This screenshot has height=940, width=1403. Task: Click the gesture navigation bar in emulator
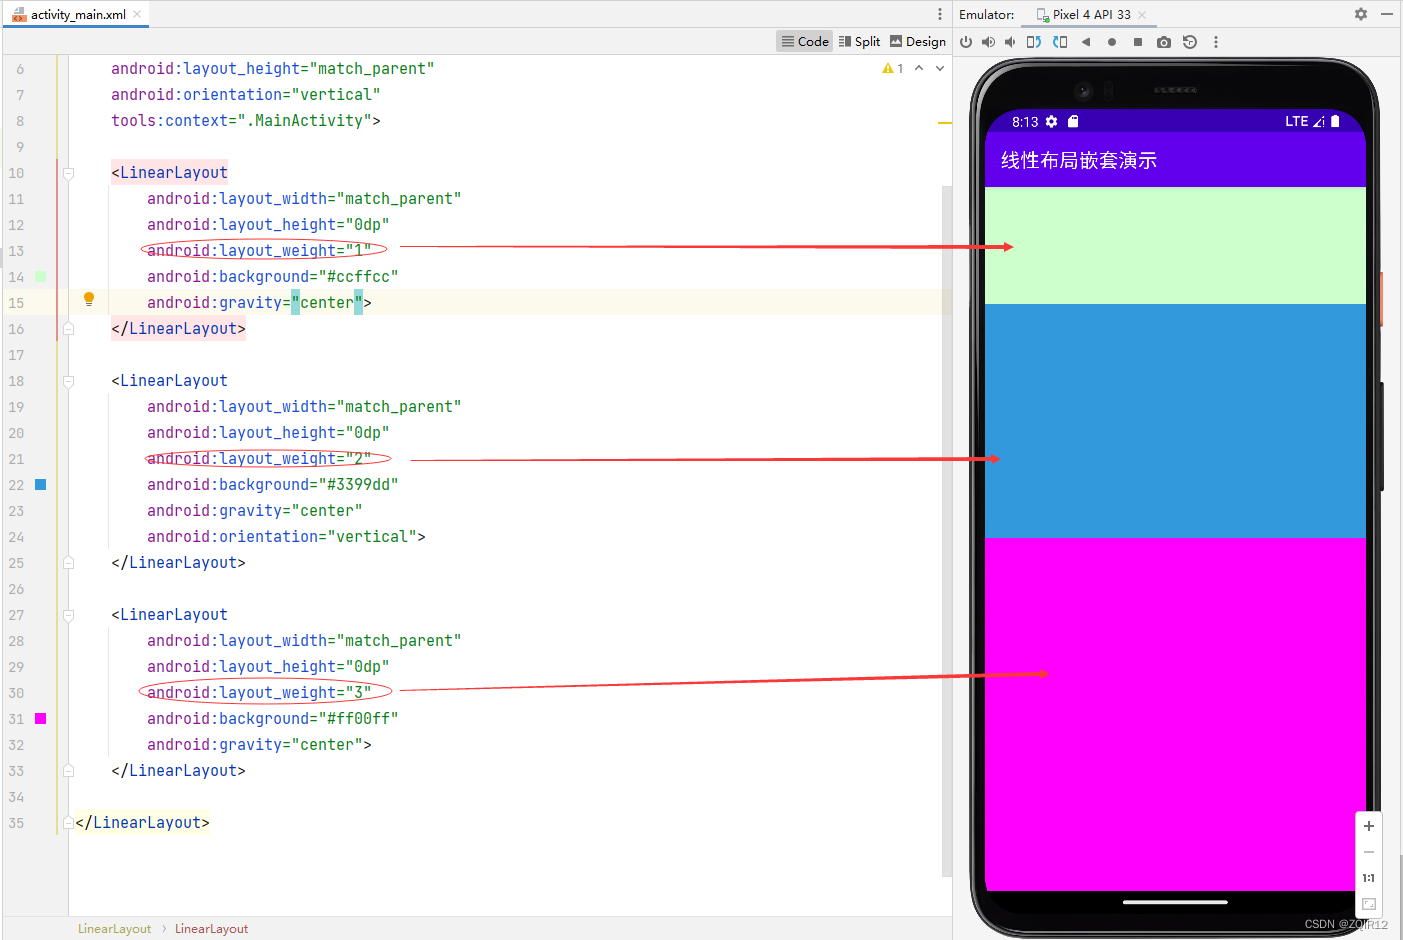click(1175, 902)
